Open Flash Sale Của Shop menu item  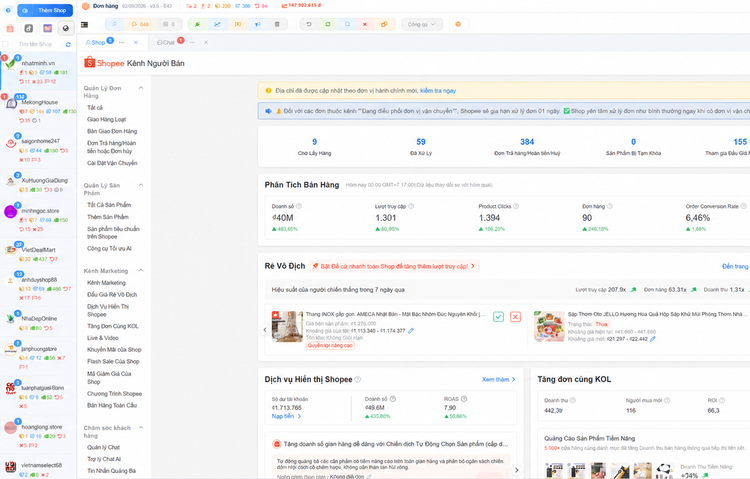pyautogui.click(x=113, y=361)
